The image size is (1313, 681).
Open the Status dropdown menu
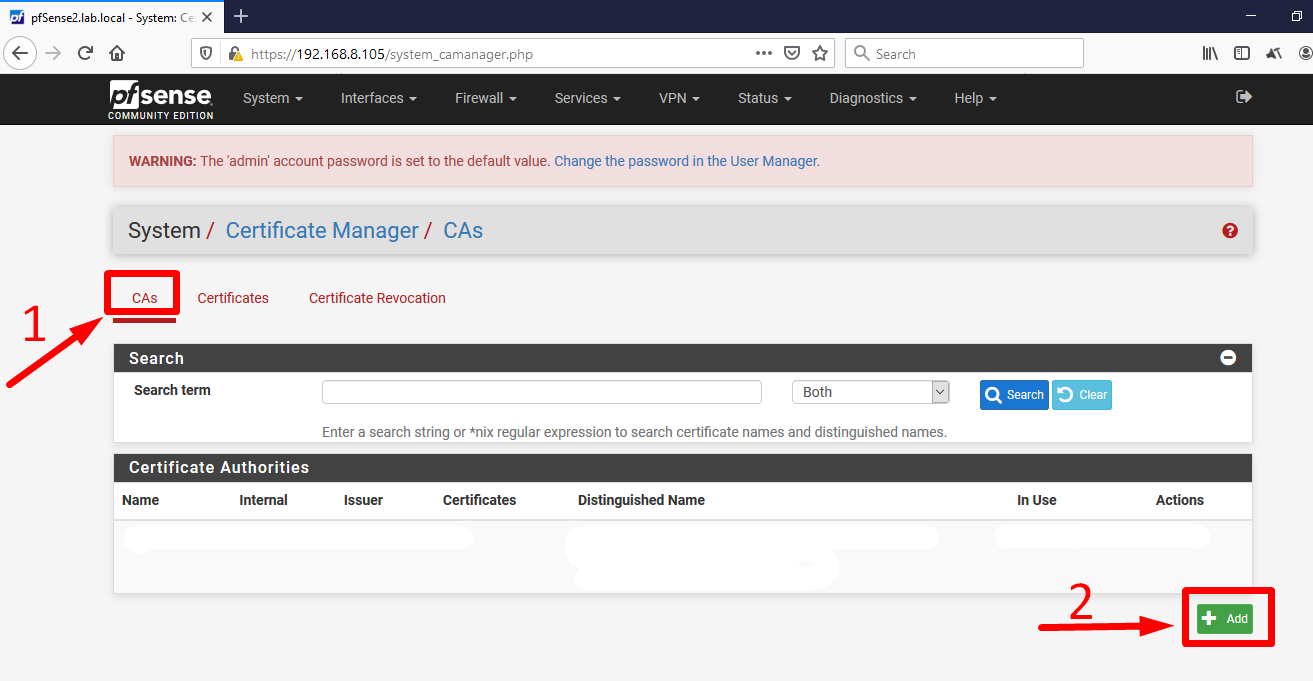point(765,98)
